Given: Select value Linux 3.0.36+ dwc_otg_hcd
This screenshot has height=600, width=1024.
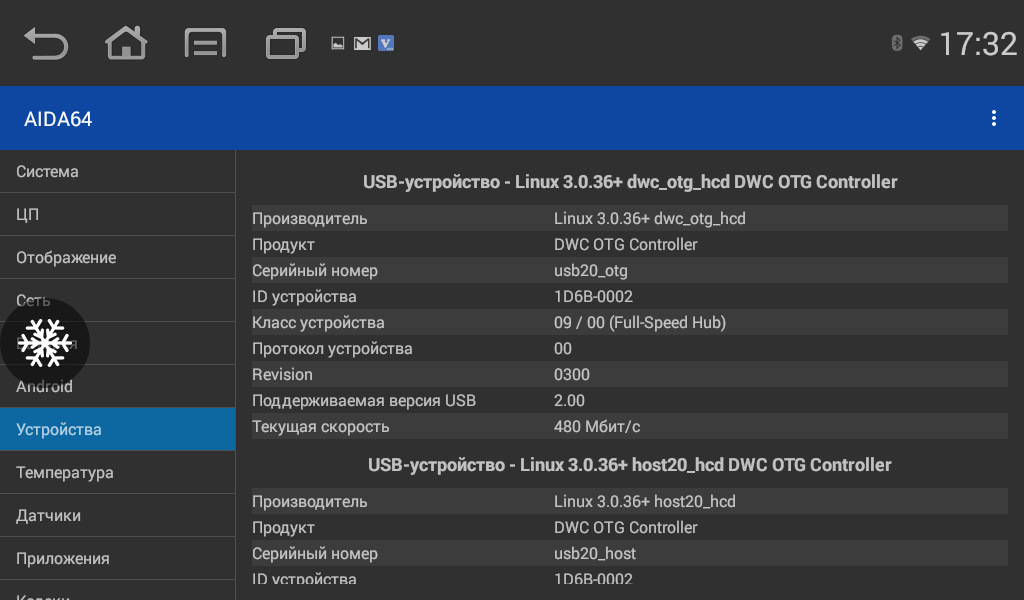Looking at the screenshot, I should coord(650,218).
